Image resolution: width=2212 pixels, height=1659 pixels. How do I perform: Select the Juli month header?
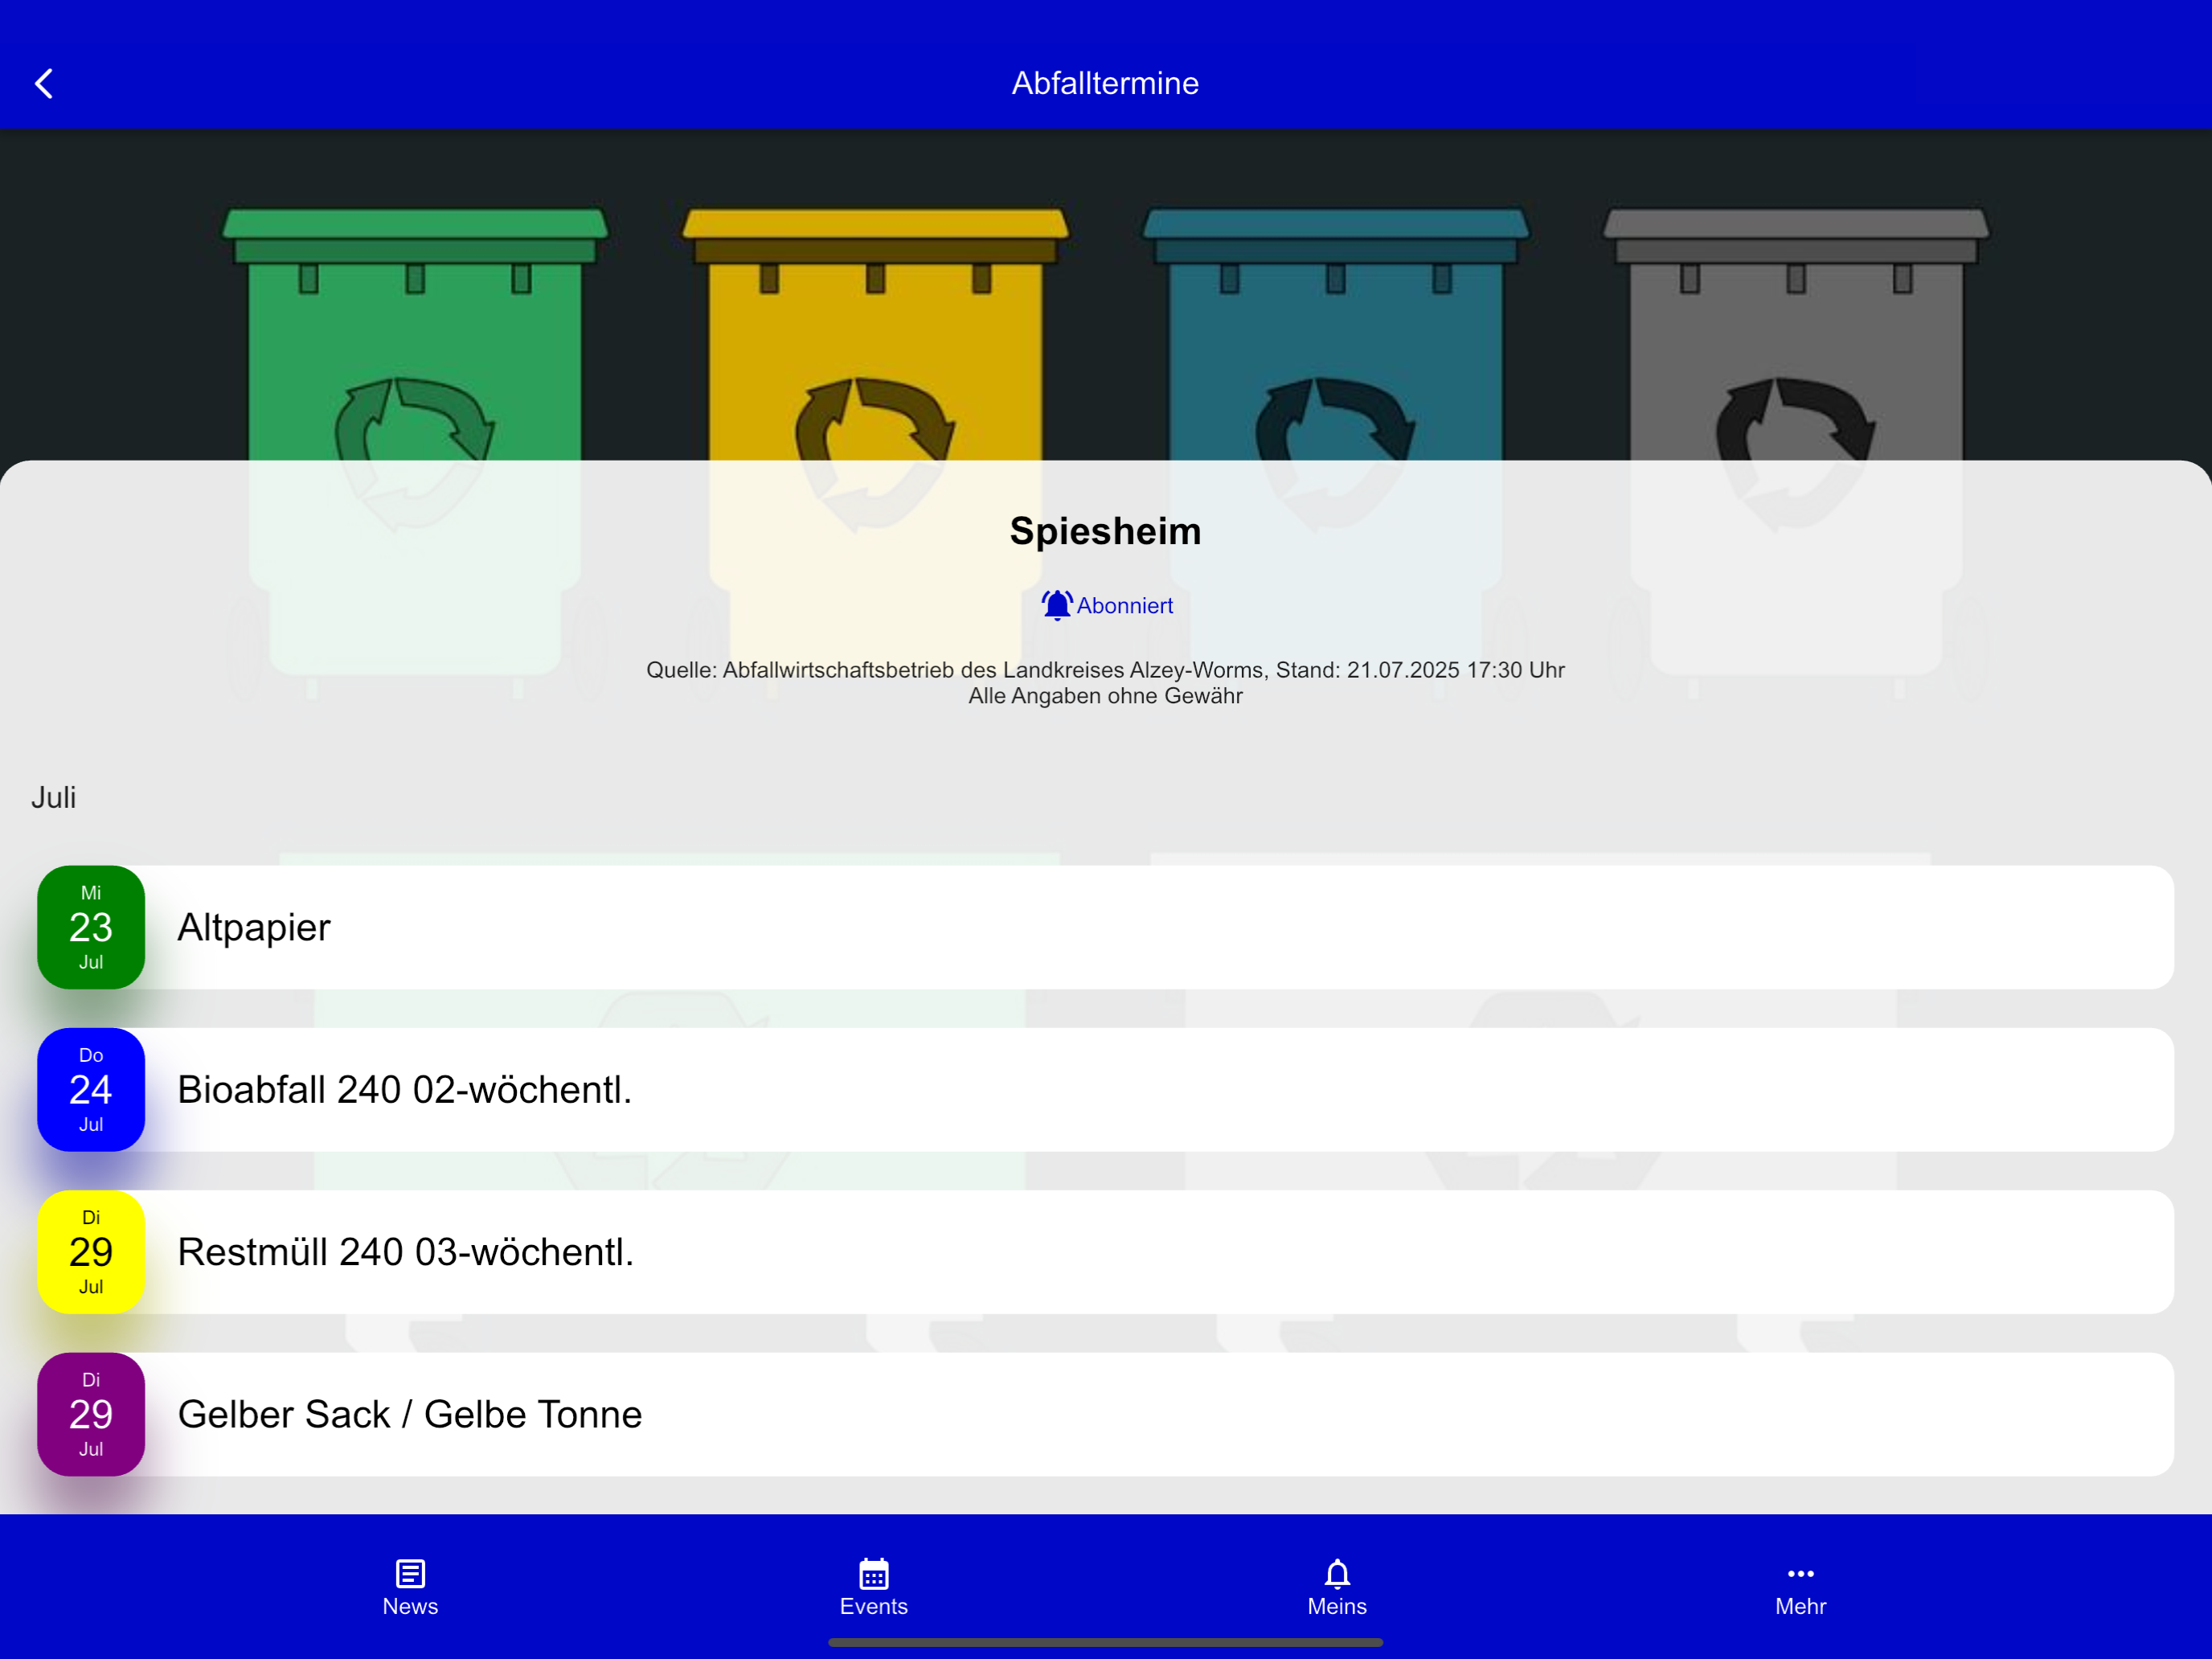(x=54, y=797)
